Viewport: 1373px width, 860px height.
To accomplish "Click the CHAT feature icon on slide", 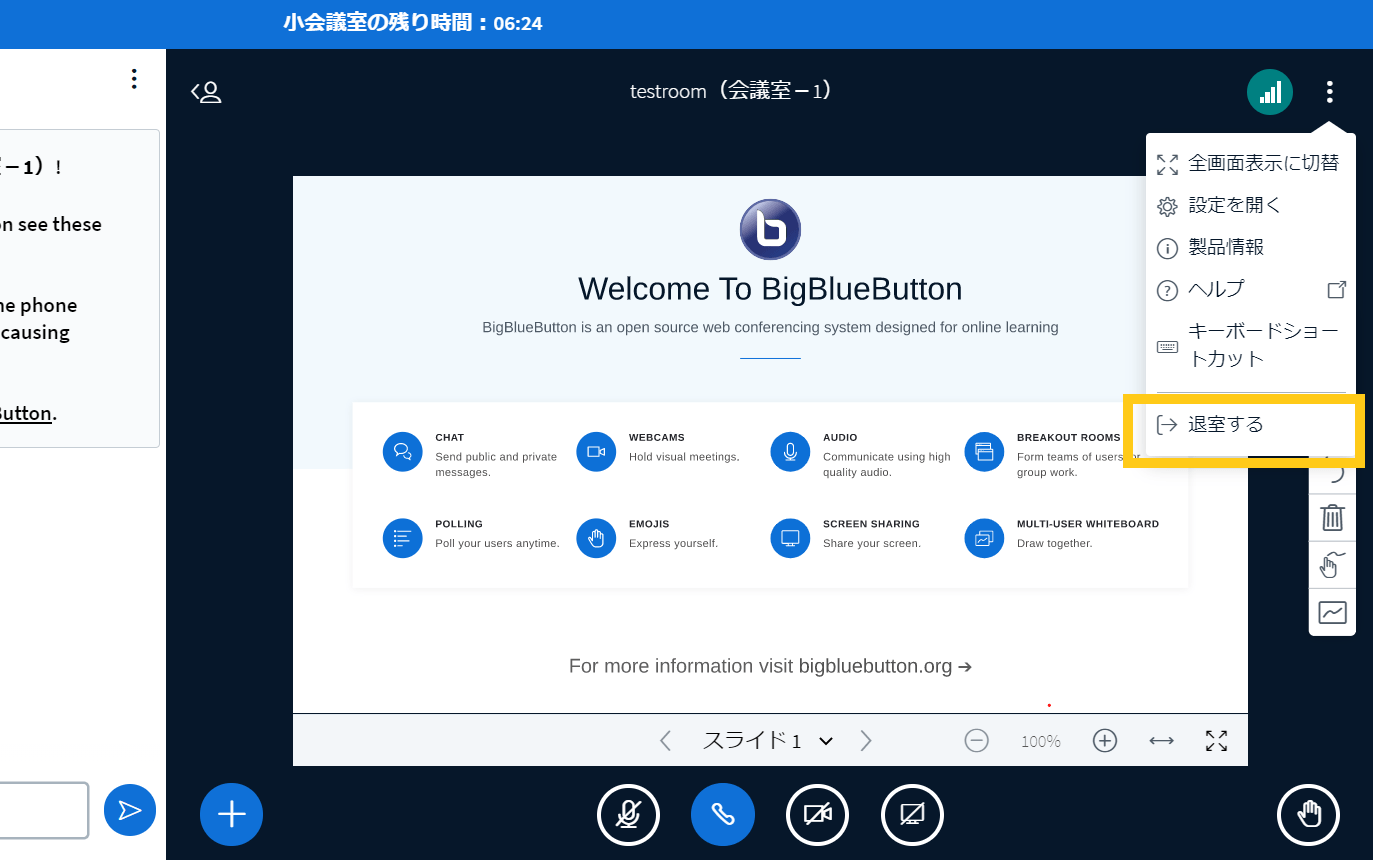I will (x=403, y=452).
